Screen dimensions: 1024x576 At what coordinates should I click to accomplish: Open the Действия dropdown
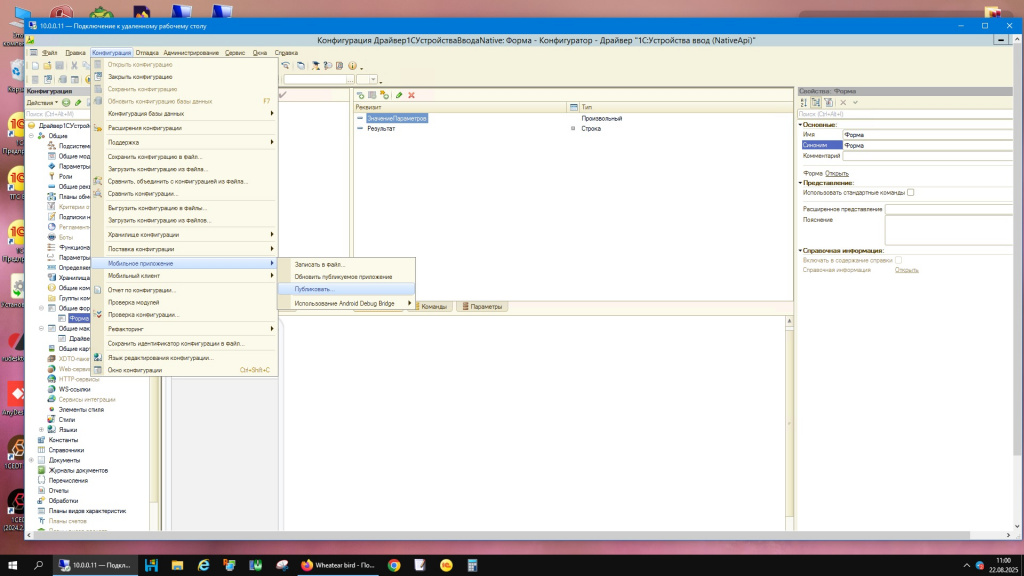pos(42,103)
